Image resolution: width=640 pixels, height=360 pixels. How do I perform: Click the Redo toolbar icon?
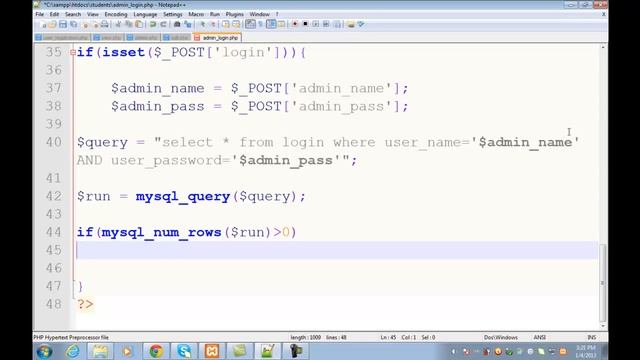click(x=163, y=24)
